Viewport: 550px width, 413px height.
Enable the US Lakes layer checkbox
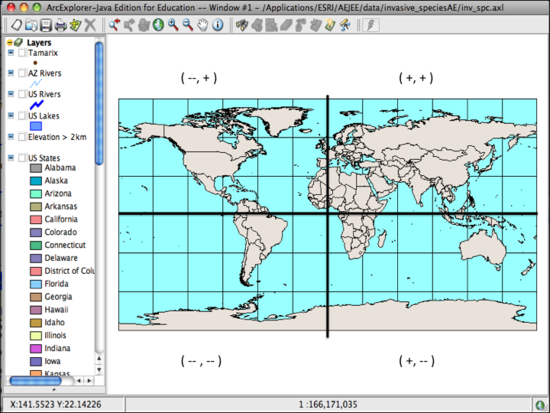click(x=22, y=116)
